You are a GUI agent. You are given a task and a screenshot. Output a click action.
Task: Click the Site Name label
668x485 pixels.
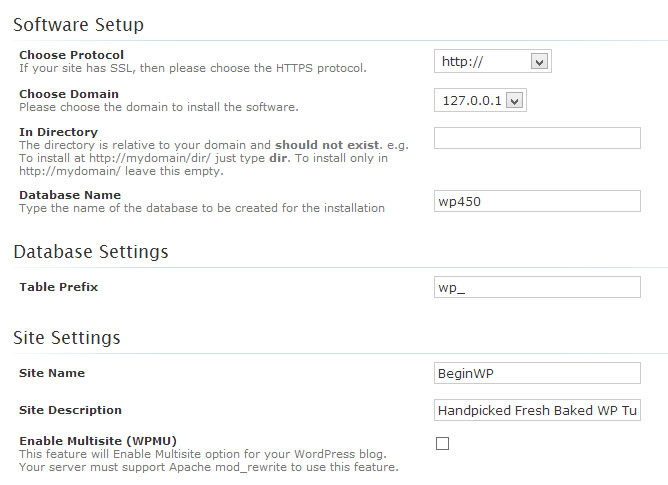[52, 373]
